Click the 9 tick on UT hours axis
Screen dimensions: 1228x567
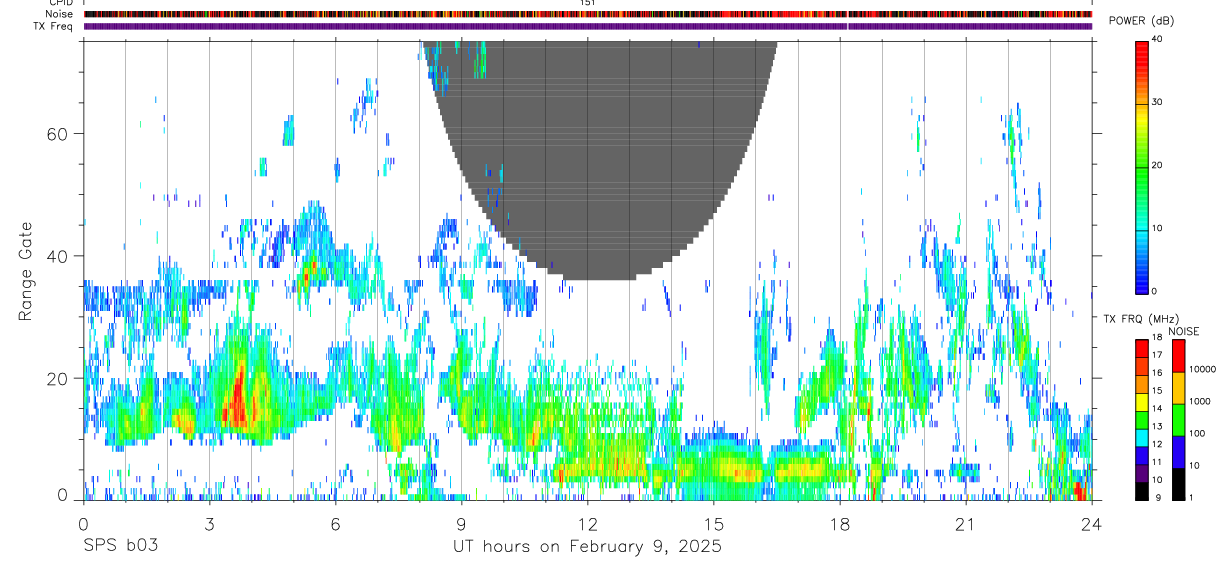[461, 523]
